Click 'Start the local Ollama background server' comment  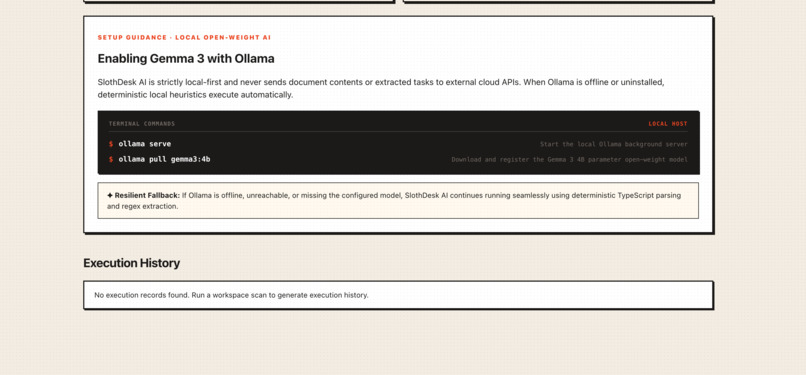click(x=613, y=144)
